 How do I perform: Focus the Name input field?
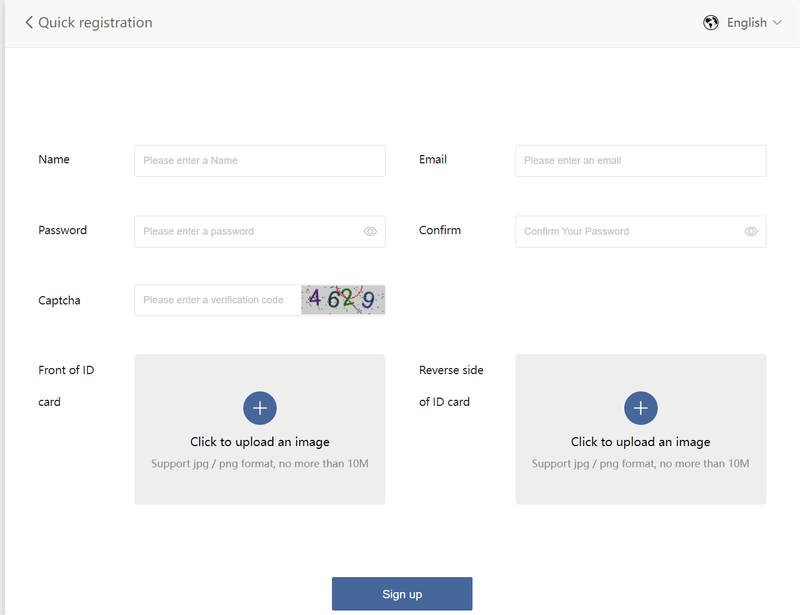pos(260,161)
